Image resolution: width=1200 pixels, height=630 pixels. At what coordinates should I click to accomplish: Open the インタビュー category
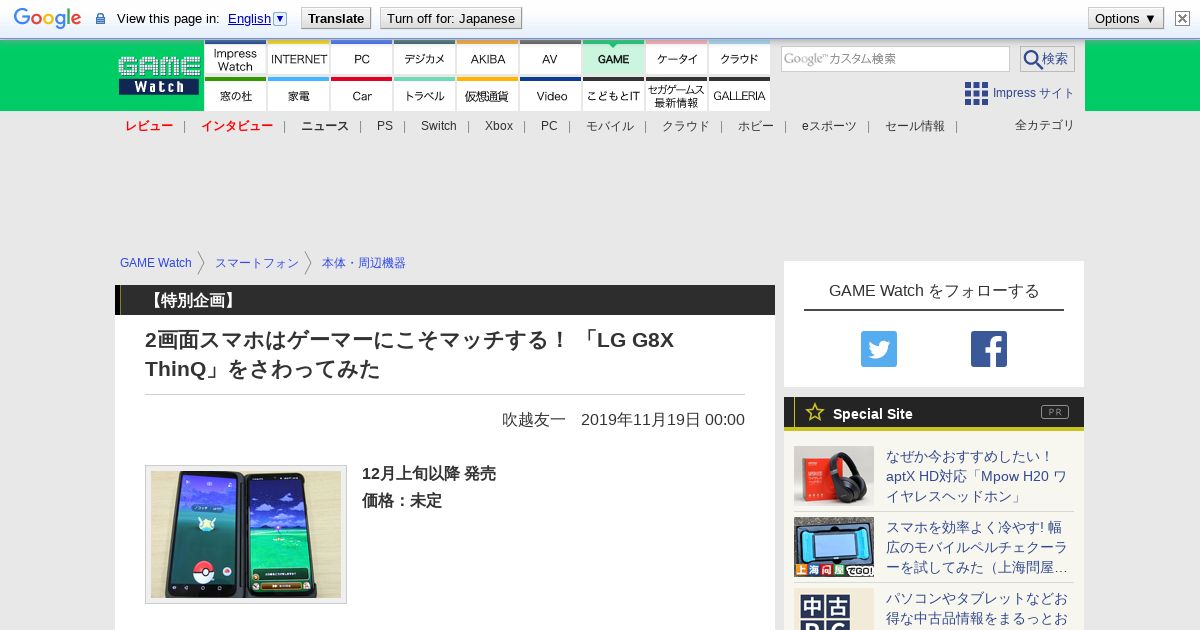tap(237, 126)
